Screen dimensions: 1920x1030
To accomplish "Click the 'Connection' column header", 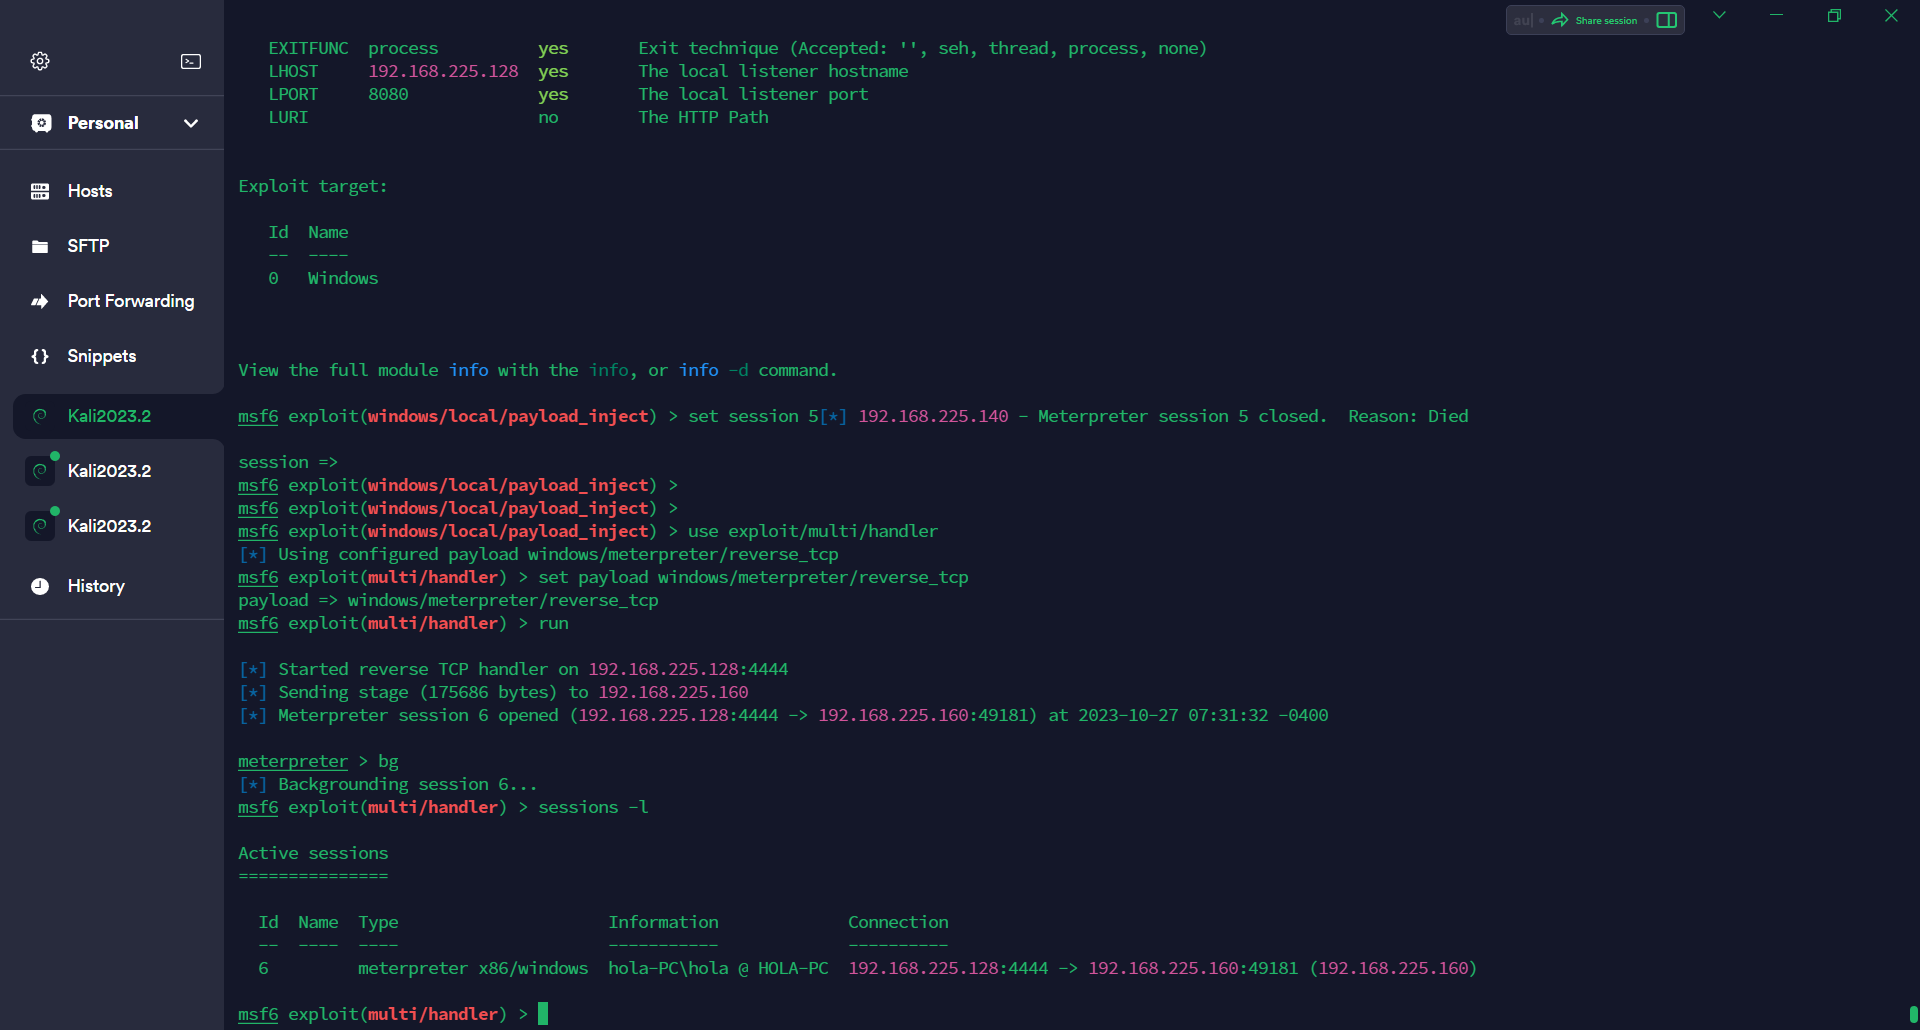I will coord(898,922).
